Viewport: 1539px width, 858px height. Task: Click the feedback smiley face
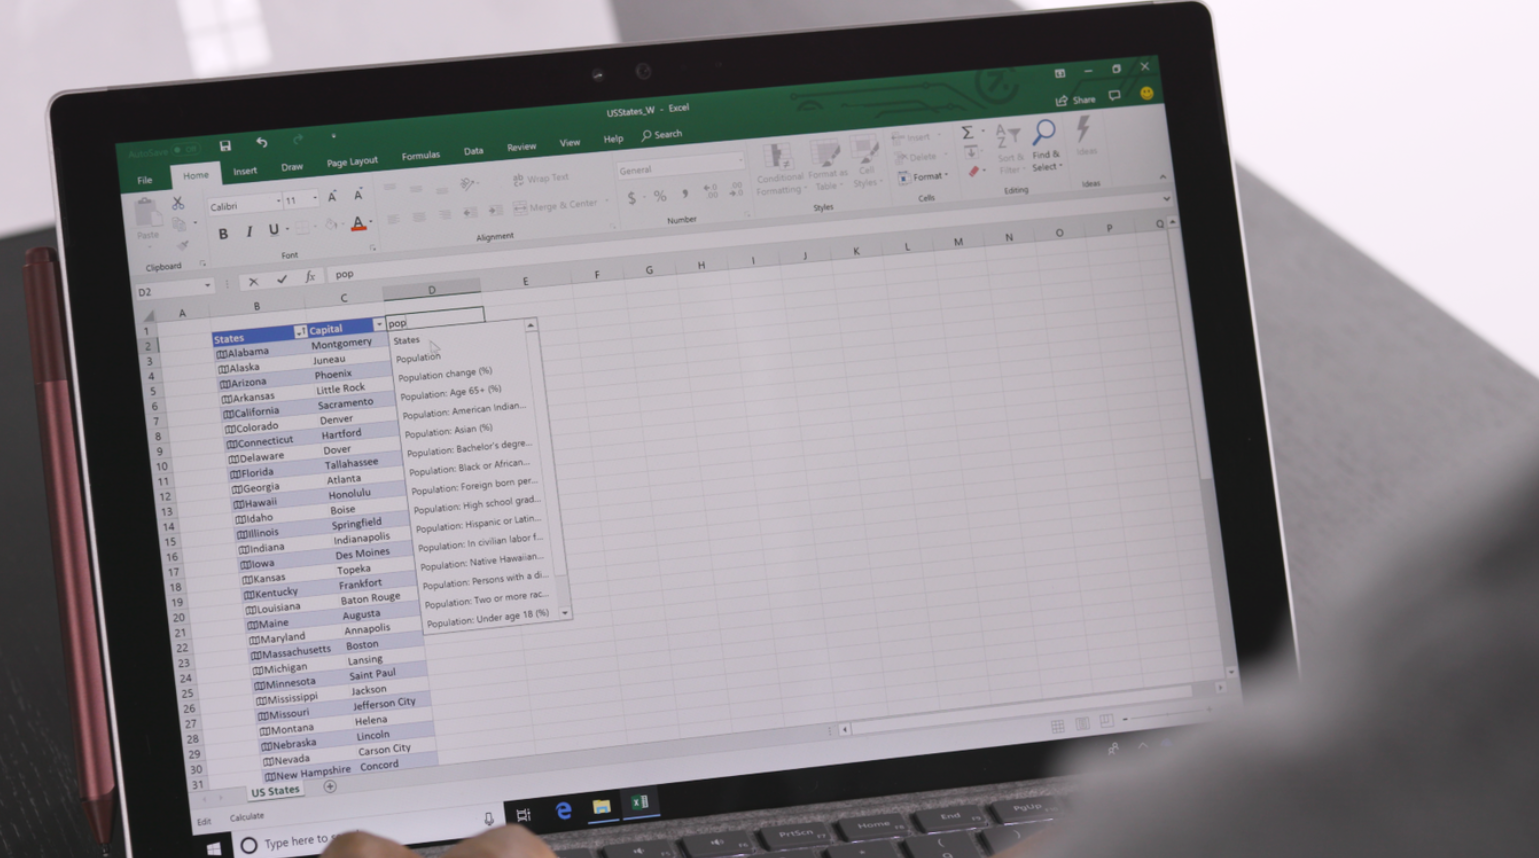click(1147, 94)
